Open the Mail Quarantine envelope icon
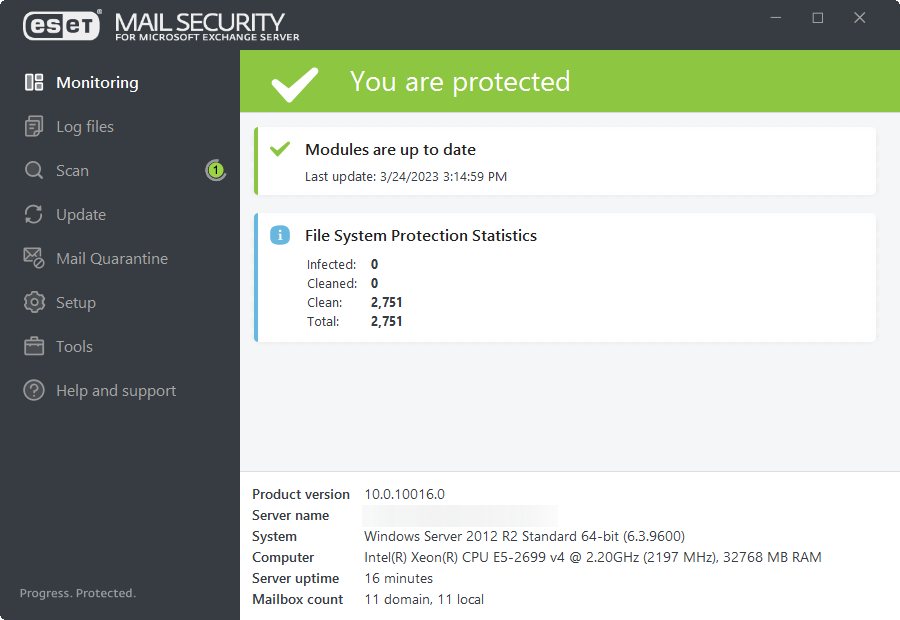The width and height of the screenshot is (900, 620). 33,258
